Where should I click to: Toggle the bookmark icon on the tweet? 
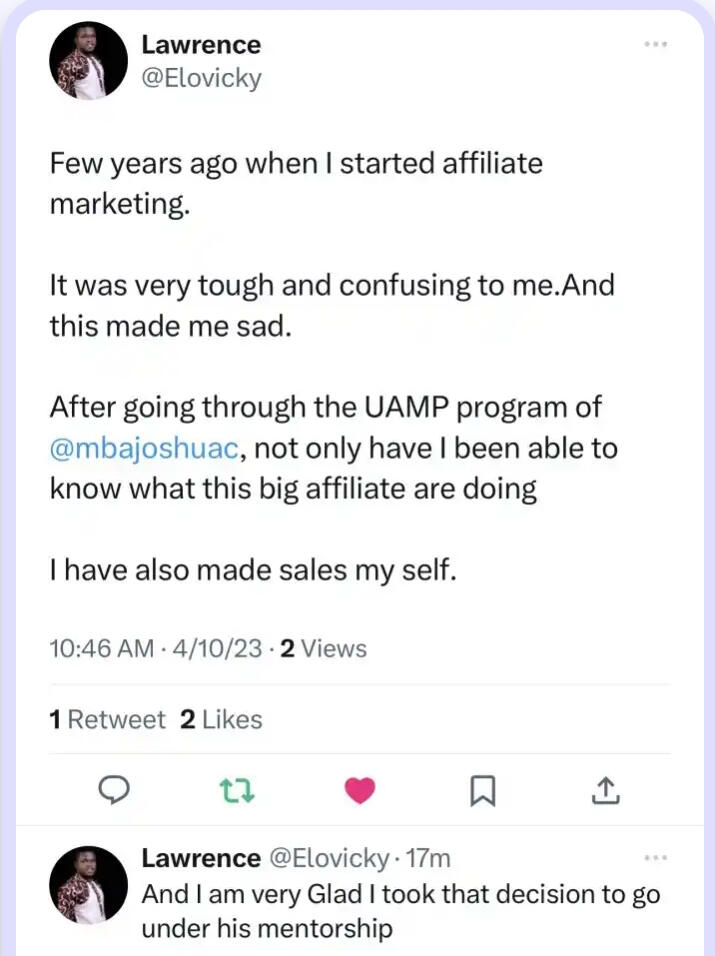(483, 792)
